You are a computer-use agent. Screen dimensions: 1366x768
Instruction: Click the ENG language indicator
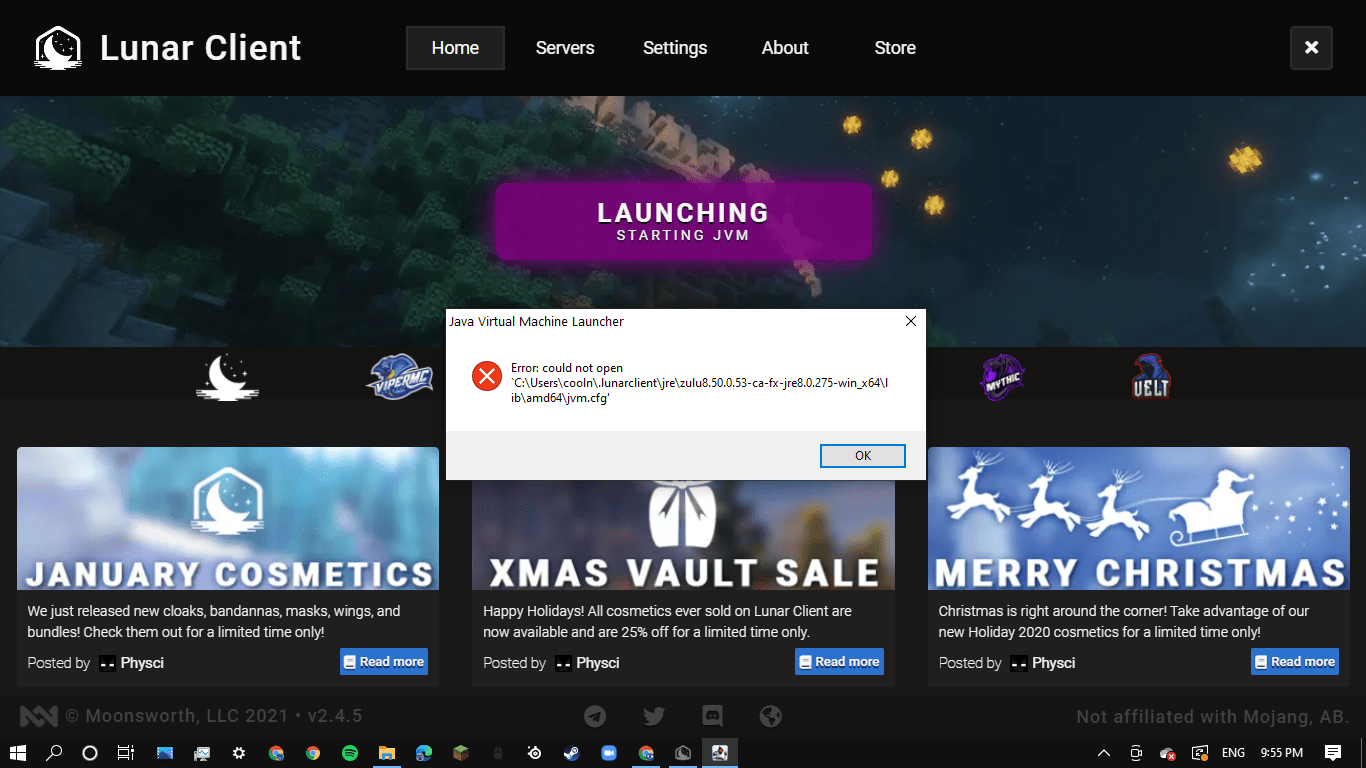click(1234, 753)
